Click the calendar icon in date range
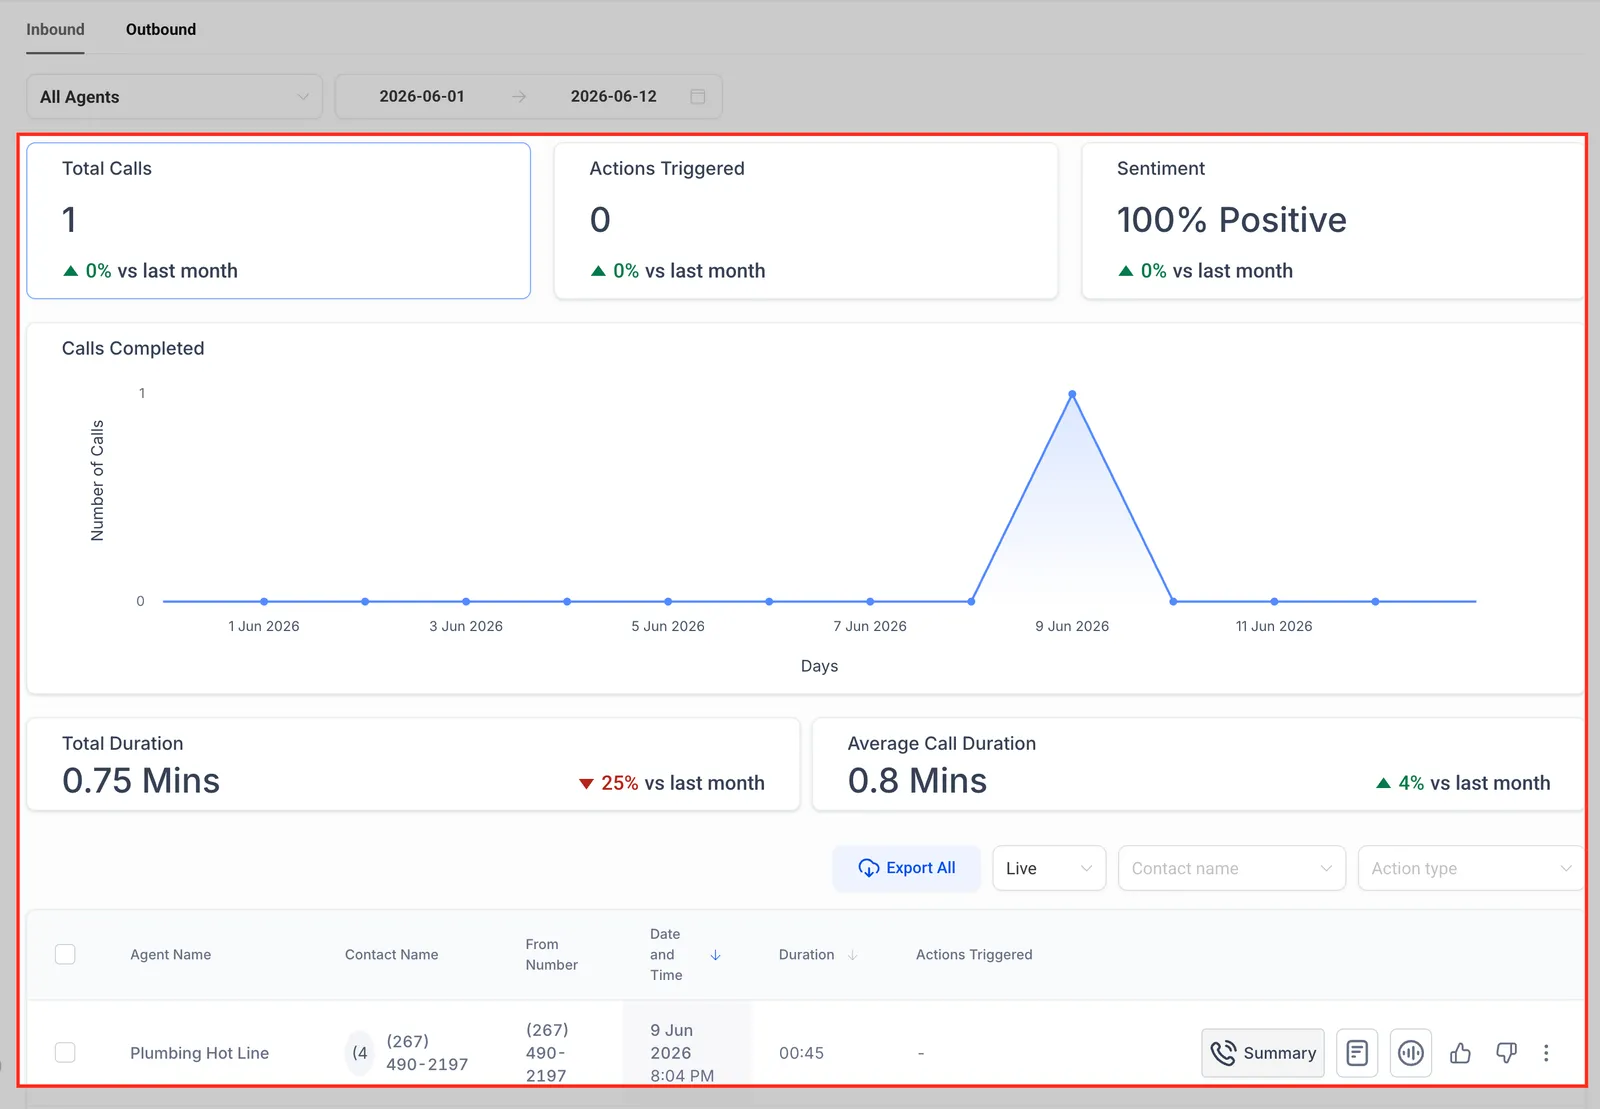The height and width of the screenshot is (1109, 1600). coord(698,97)
